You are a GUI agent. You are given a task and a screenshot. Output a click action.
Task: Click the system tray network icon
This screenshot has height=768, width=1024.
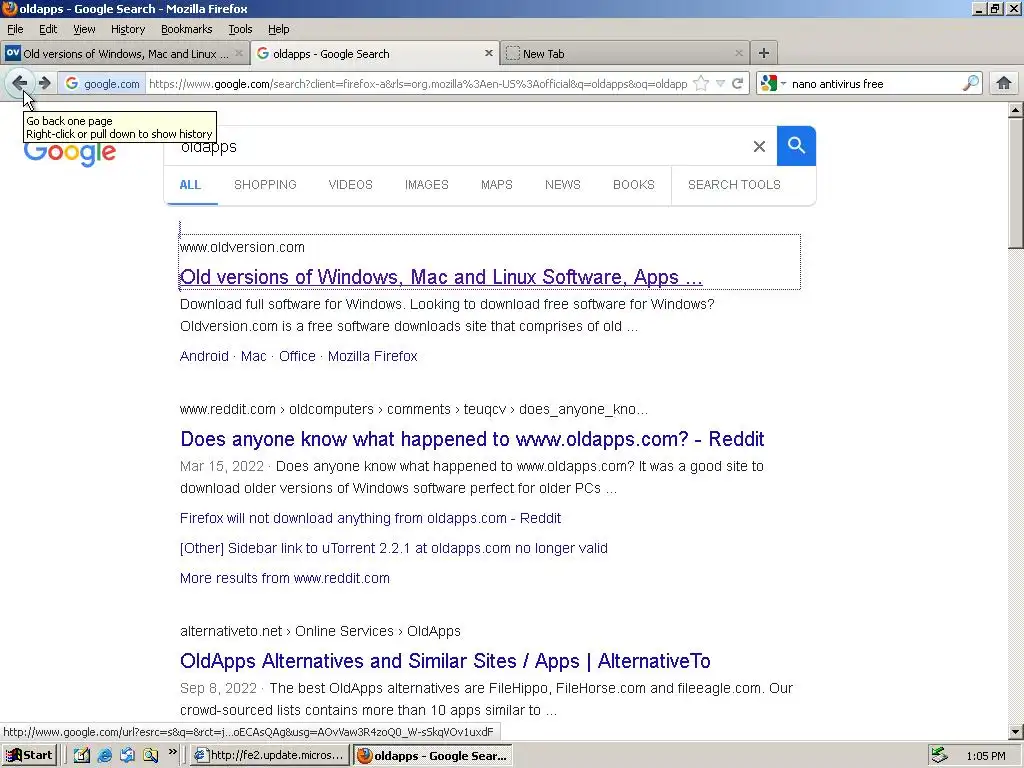(939, 755)
